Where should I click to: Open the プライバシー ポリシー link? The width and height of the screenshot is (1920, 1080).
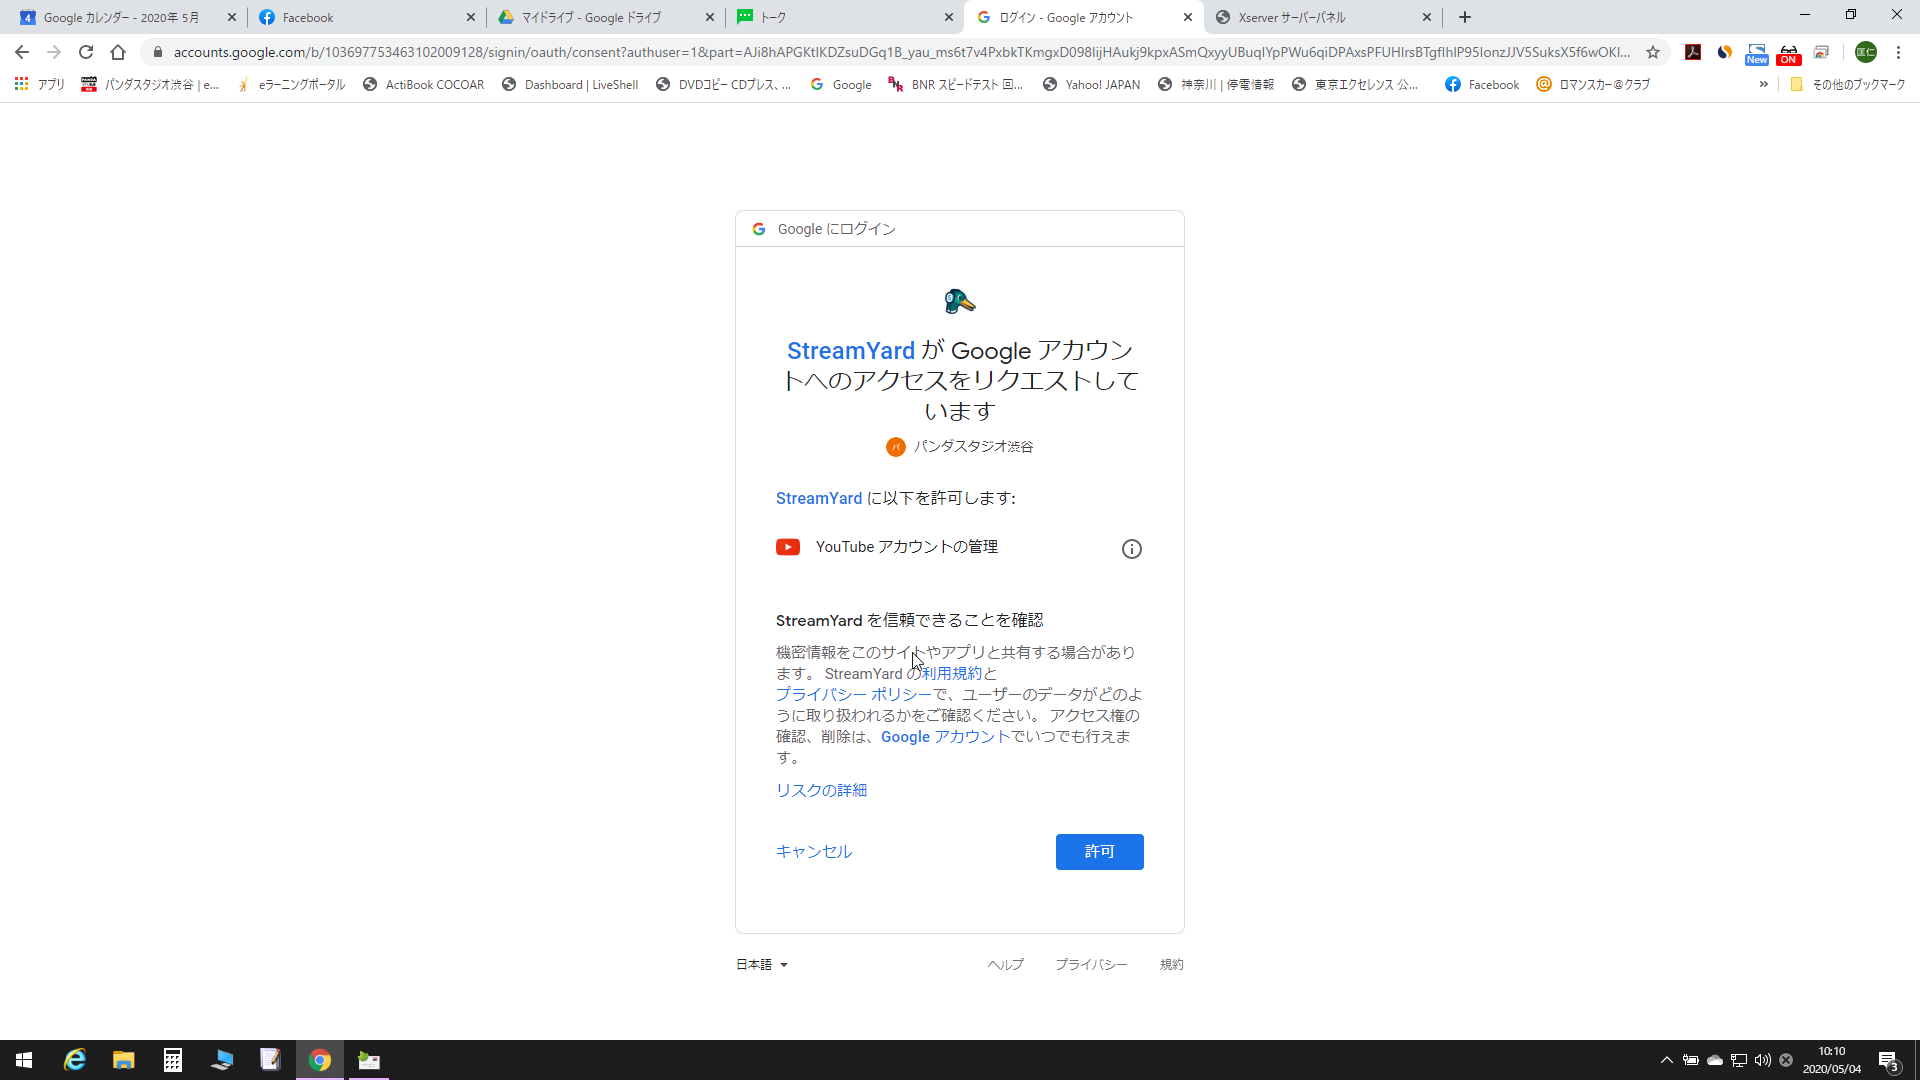tap(853, 694)
